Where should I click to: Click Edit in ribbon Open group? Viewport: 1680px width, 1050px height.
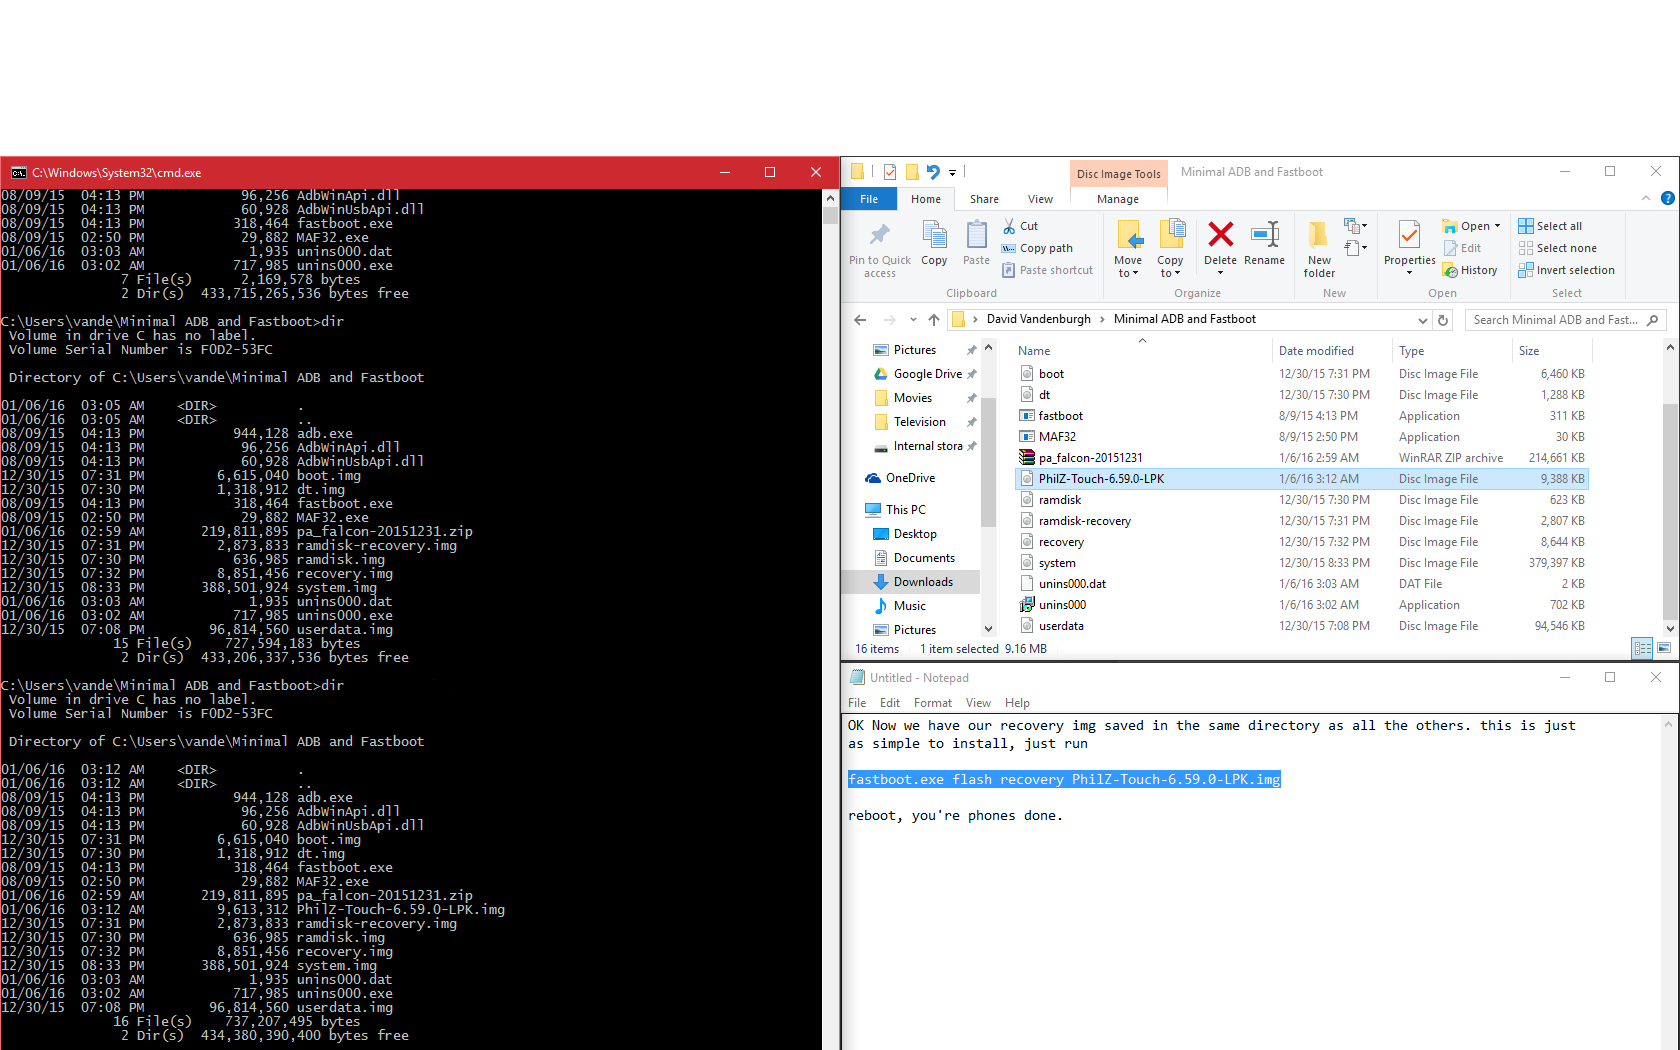[1462, 248]
